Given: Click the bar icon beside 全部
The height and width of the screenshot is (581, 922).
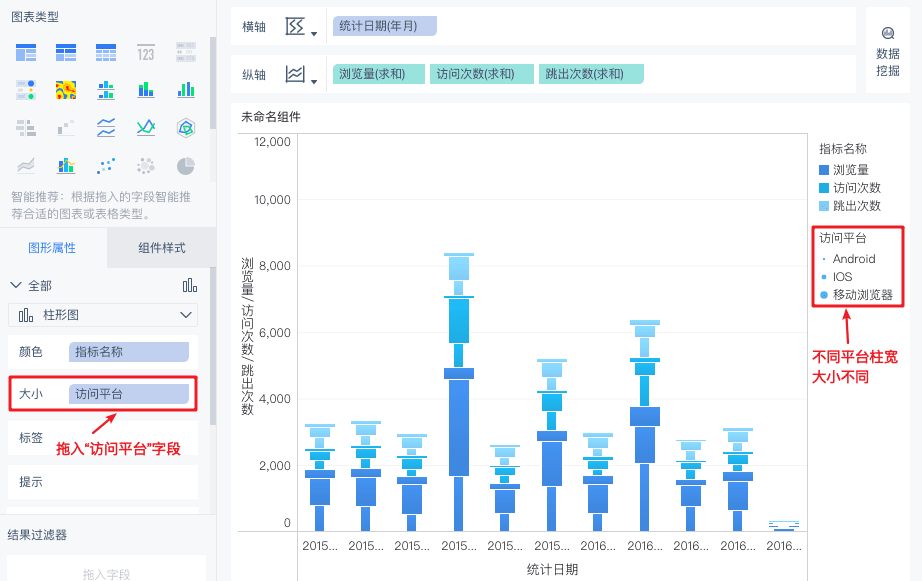Looking at the screenshot, I should (x=190, y=286).
